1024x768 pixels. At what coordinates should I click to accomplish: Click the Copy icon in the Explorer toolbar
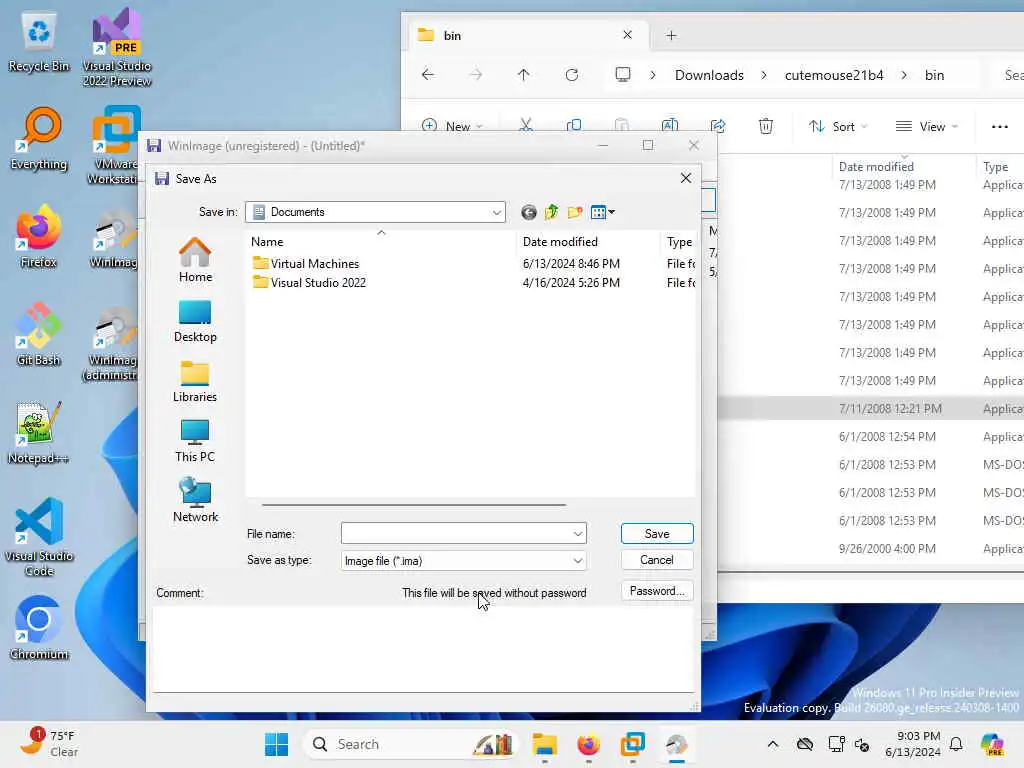tap(574, 125)
